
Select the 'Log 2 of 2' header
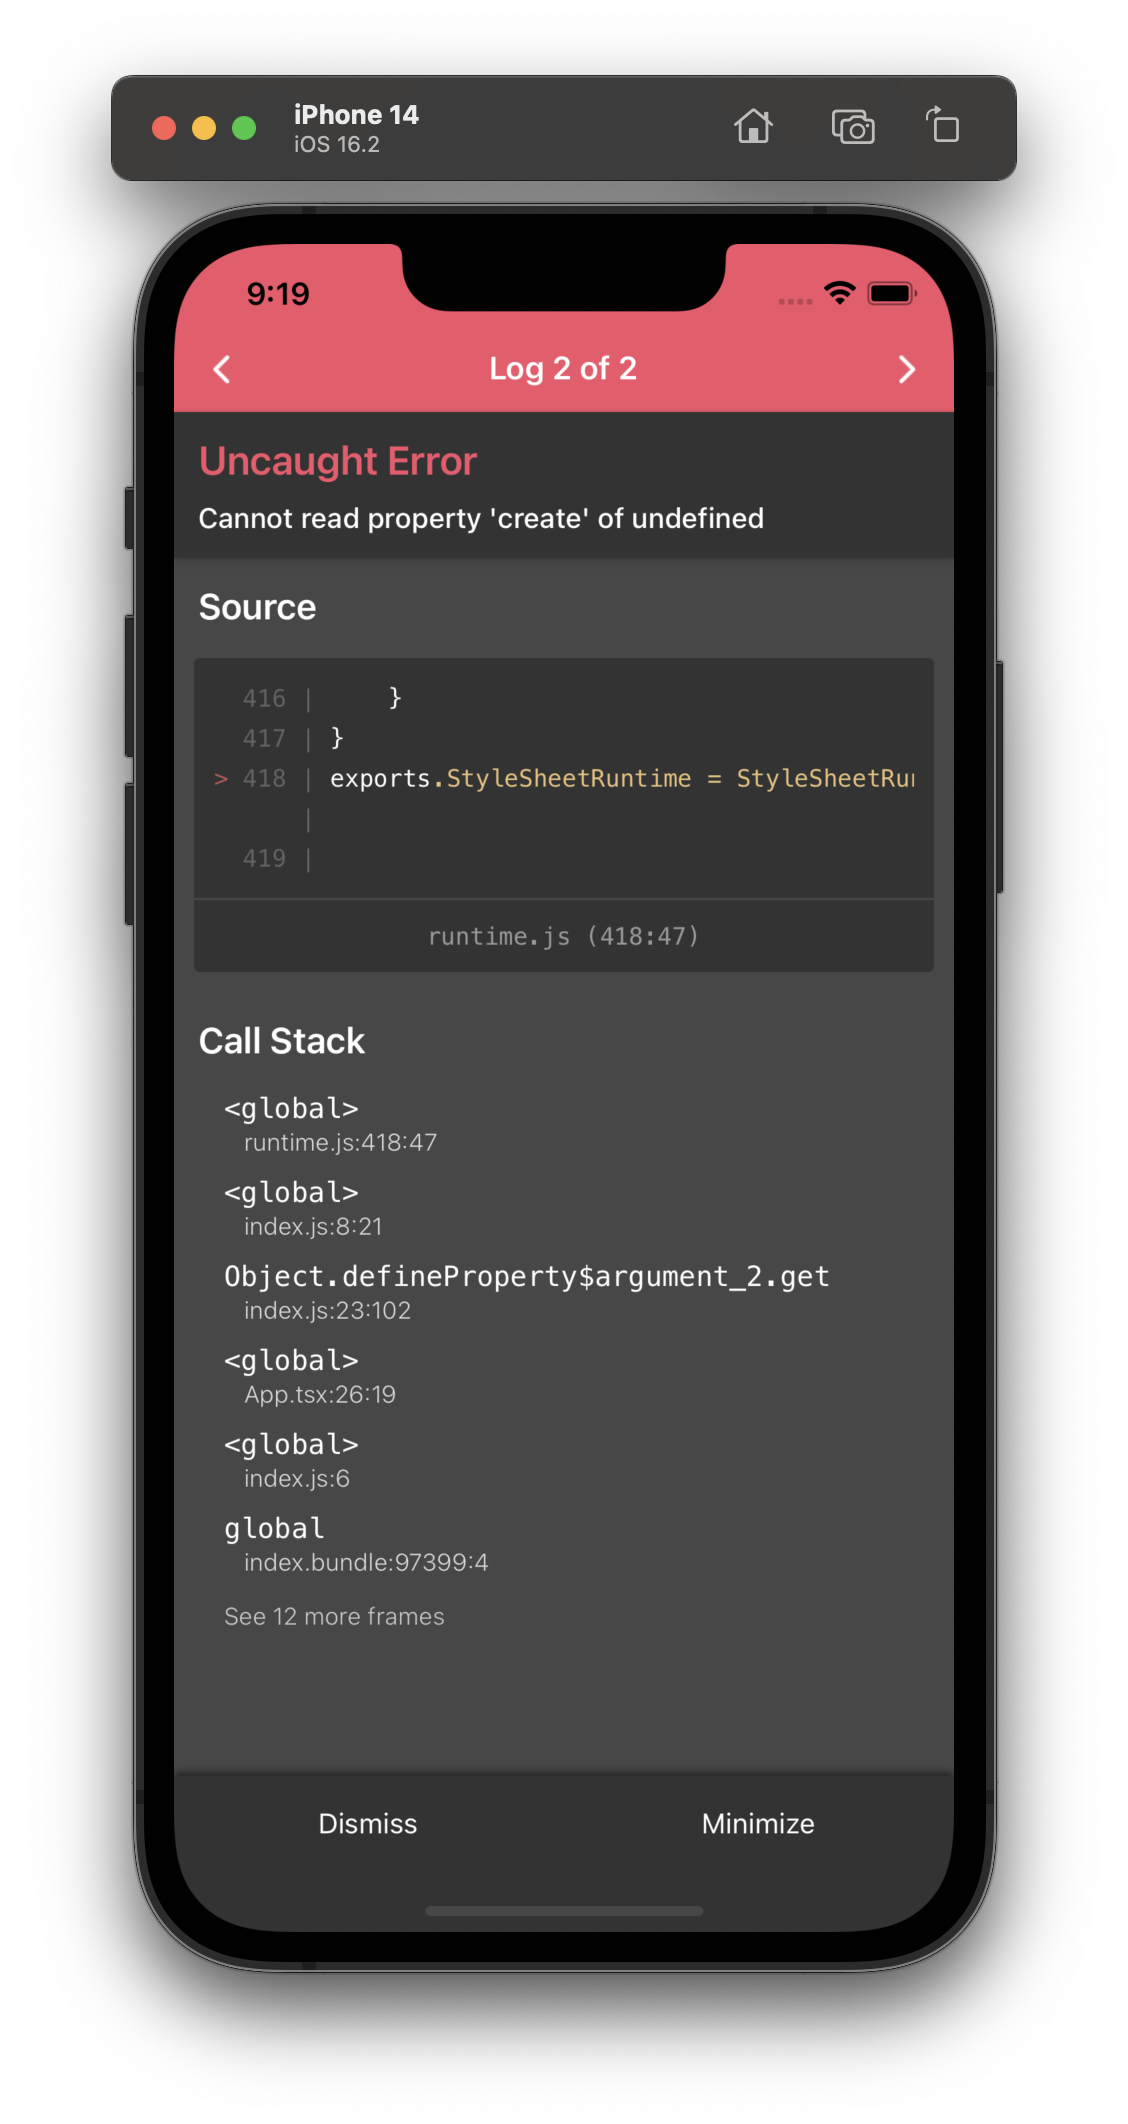[x=563, y=369]
